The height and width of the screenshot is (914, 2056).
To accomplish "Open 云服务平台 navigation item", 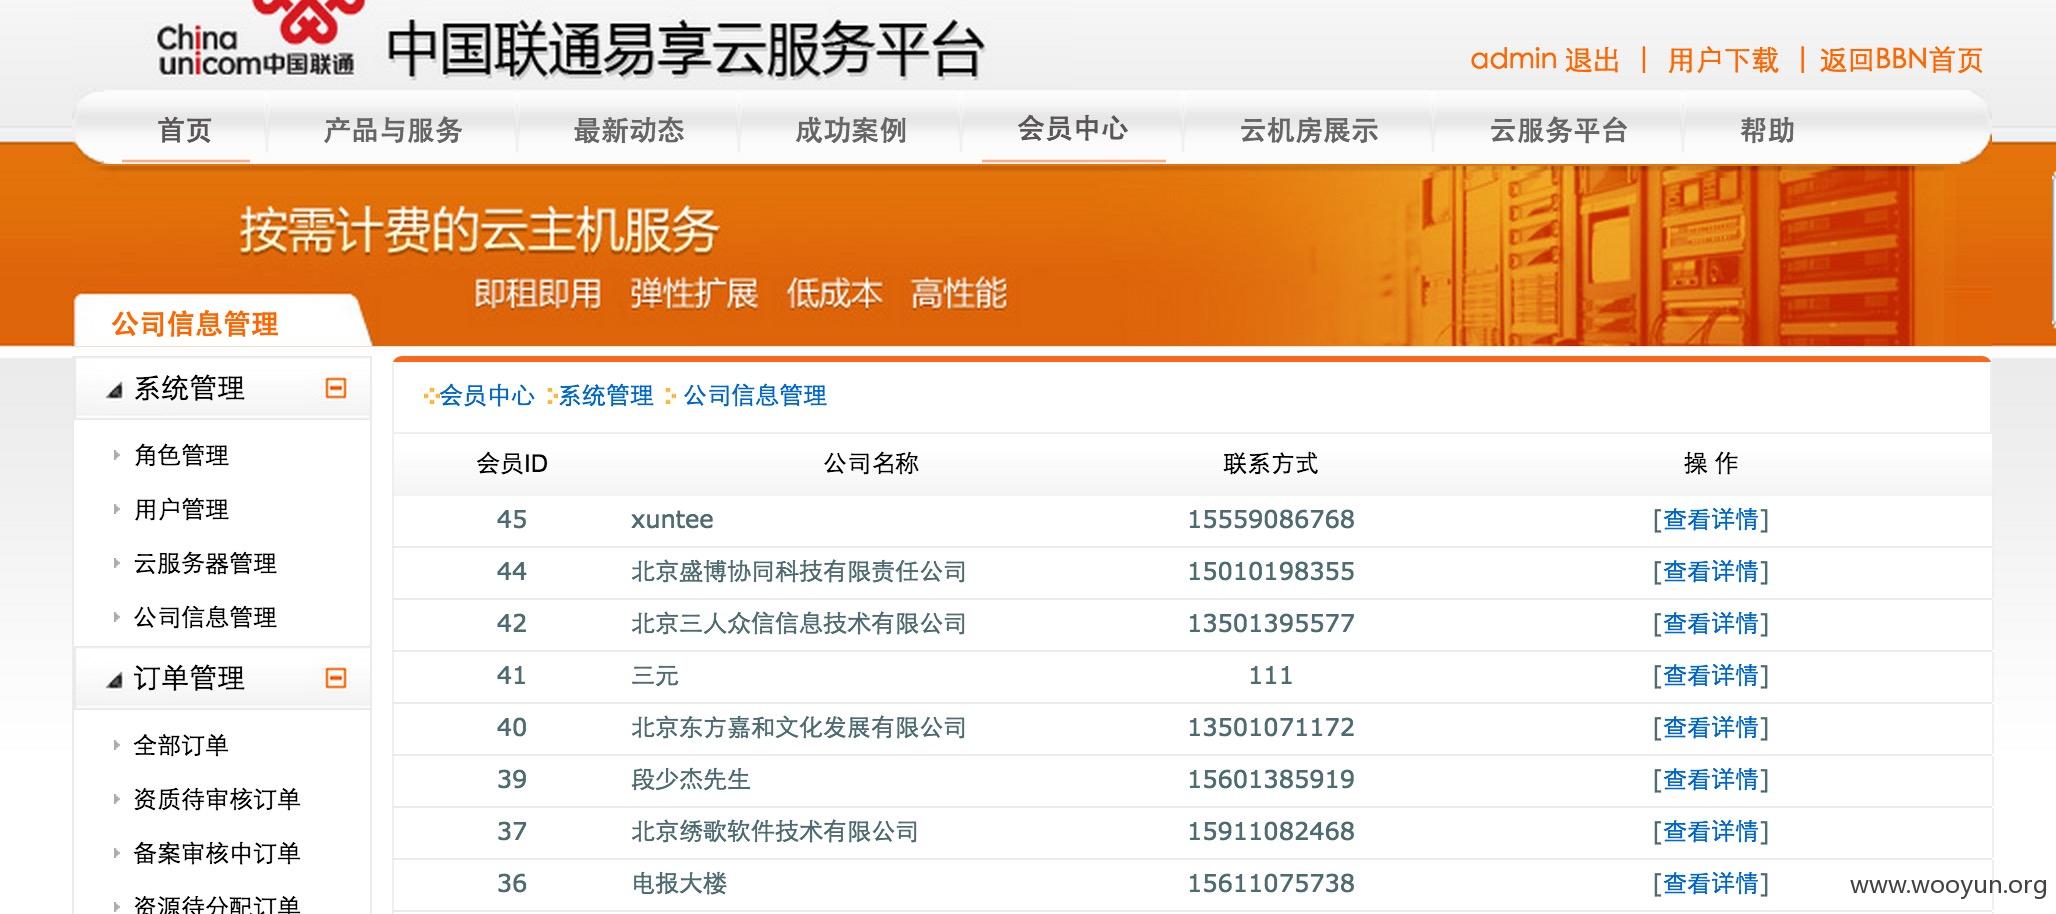I will tap(1559, 130).
